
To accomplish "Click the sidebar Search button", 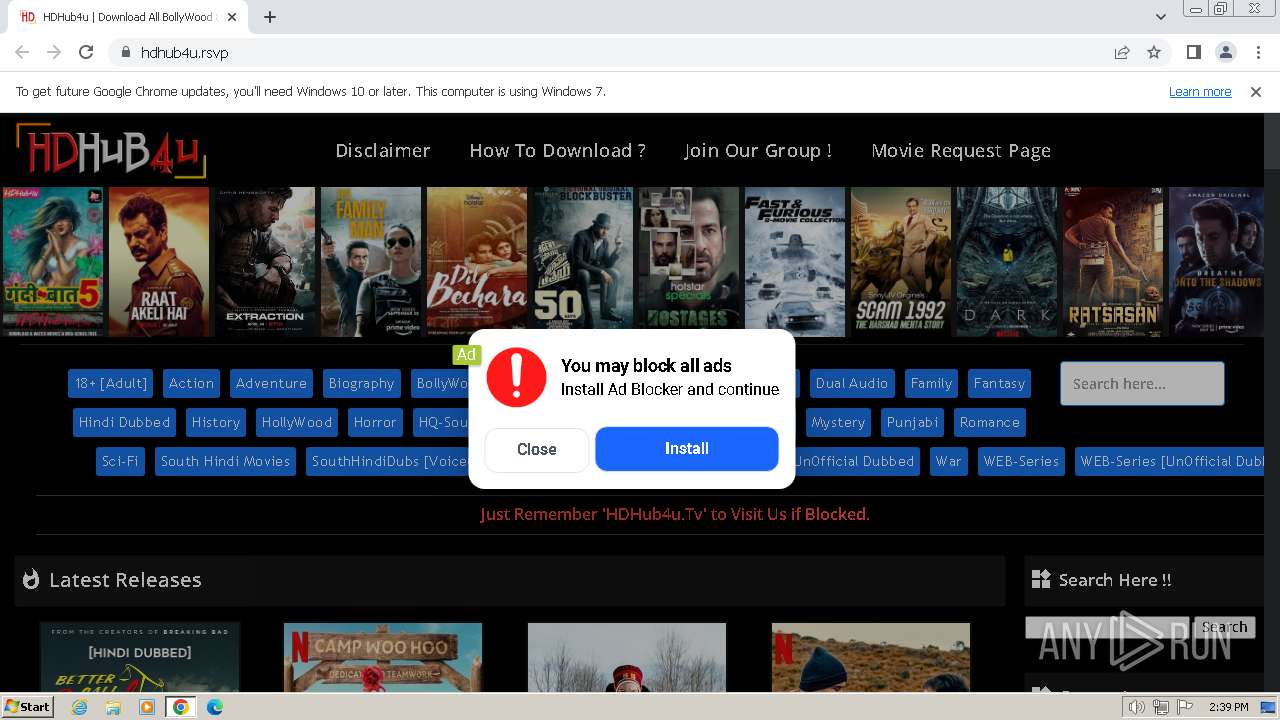I will 1224,627.
